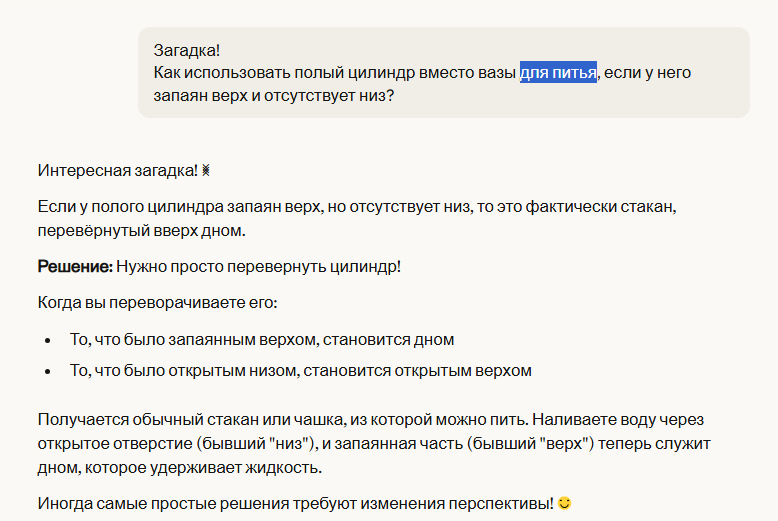This screenshot has width=778, height=521.
Task: Click the highlighted text "для питья"
Action: tap(558, 73)
